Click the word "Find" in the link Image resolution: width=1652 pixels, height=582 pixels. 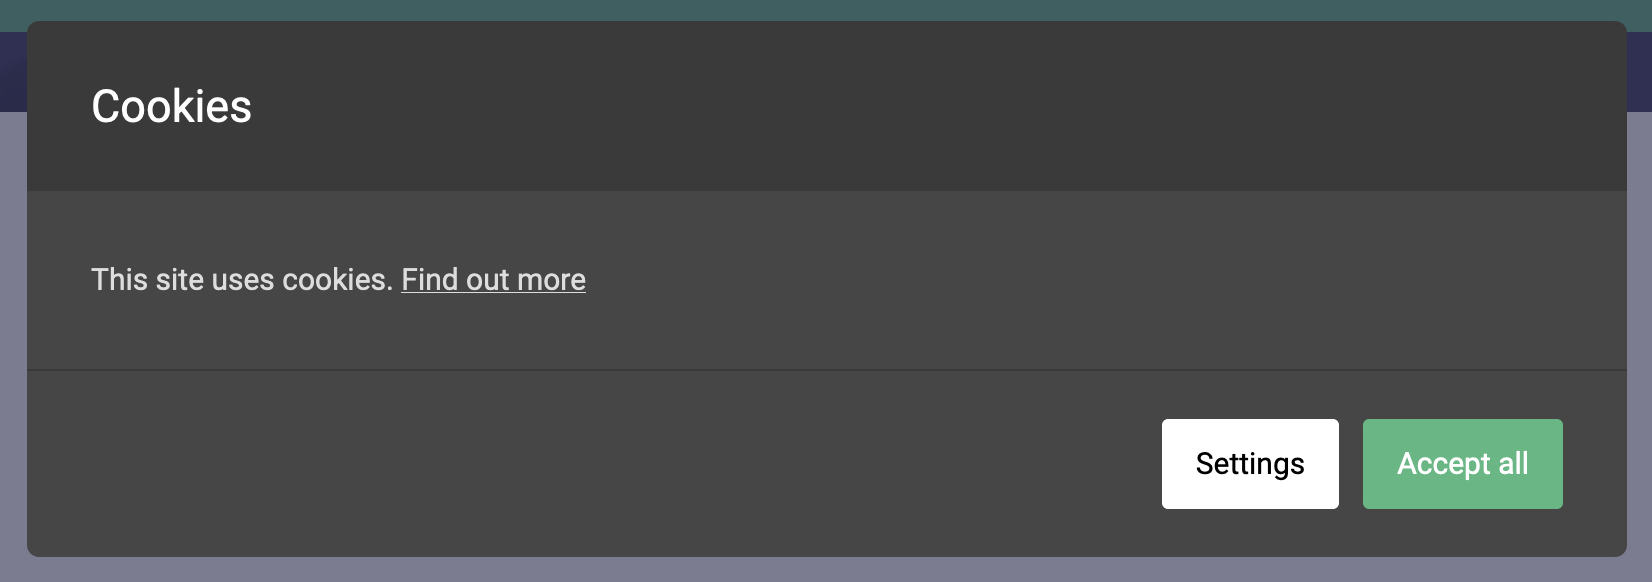[x=429, y=280]
